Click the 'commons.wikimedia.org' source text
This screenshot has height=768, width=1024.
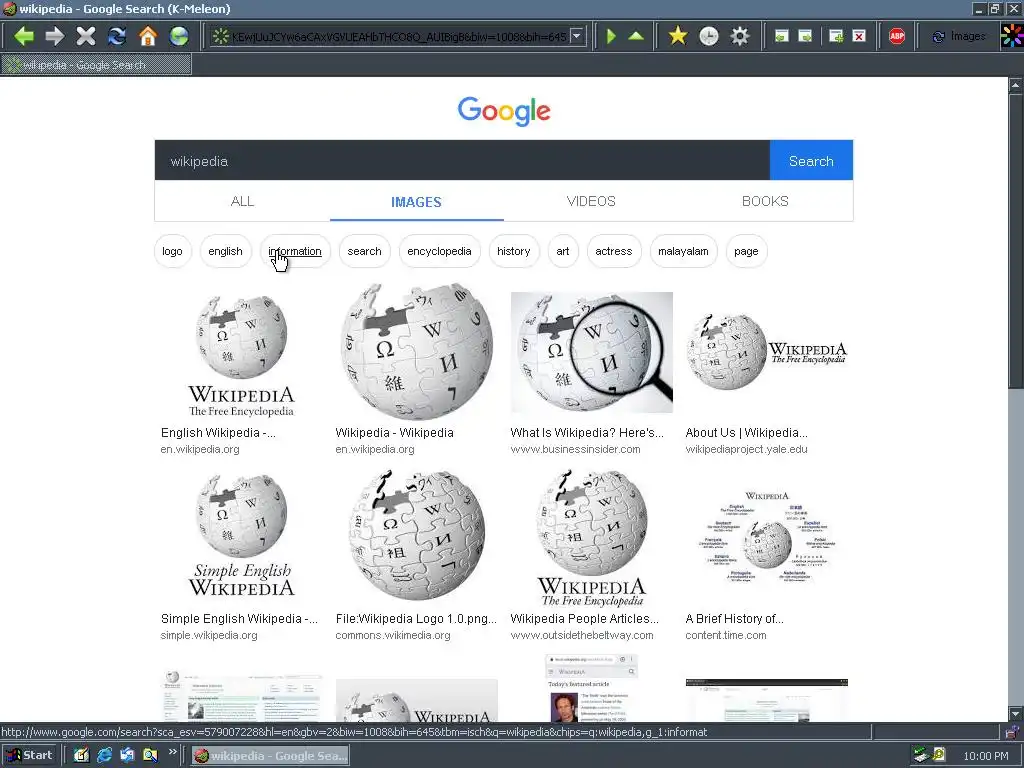(393, 635)
